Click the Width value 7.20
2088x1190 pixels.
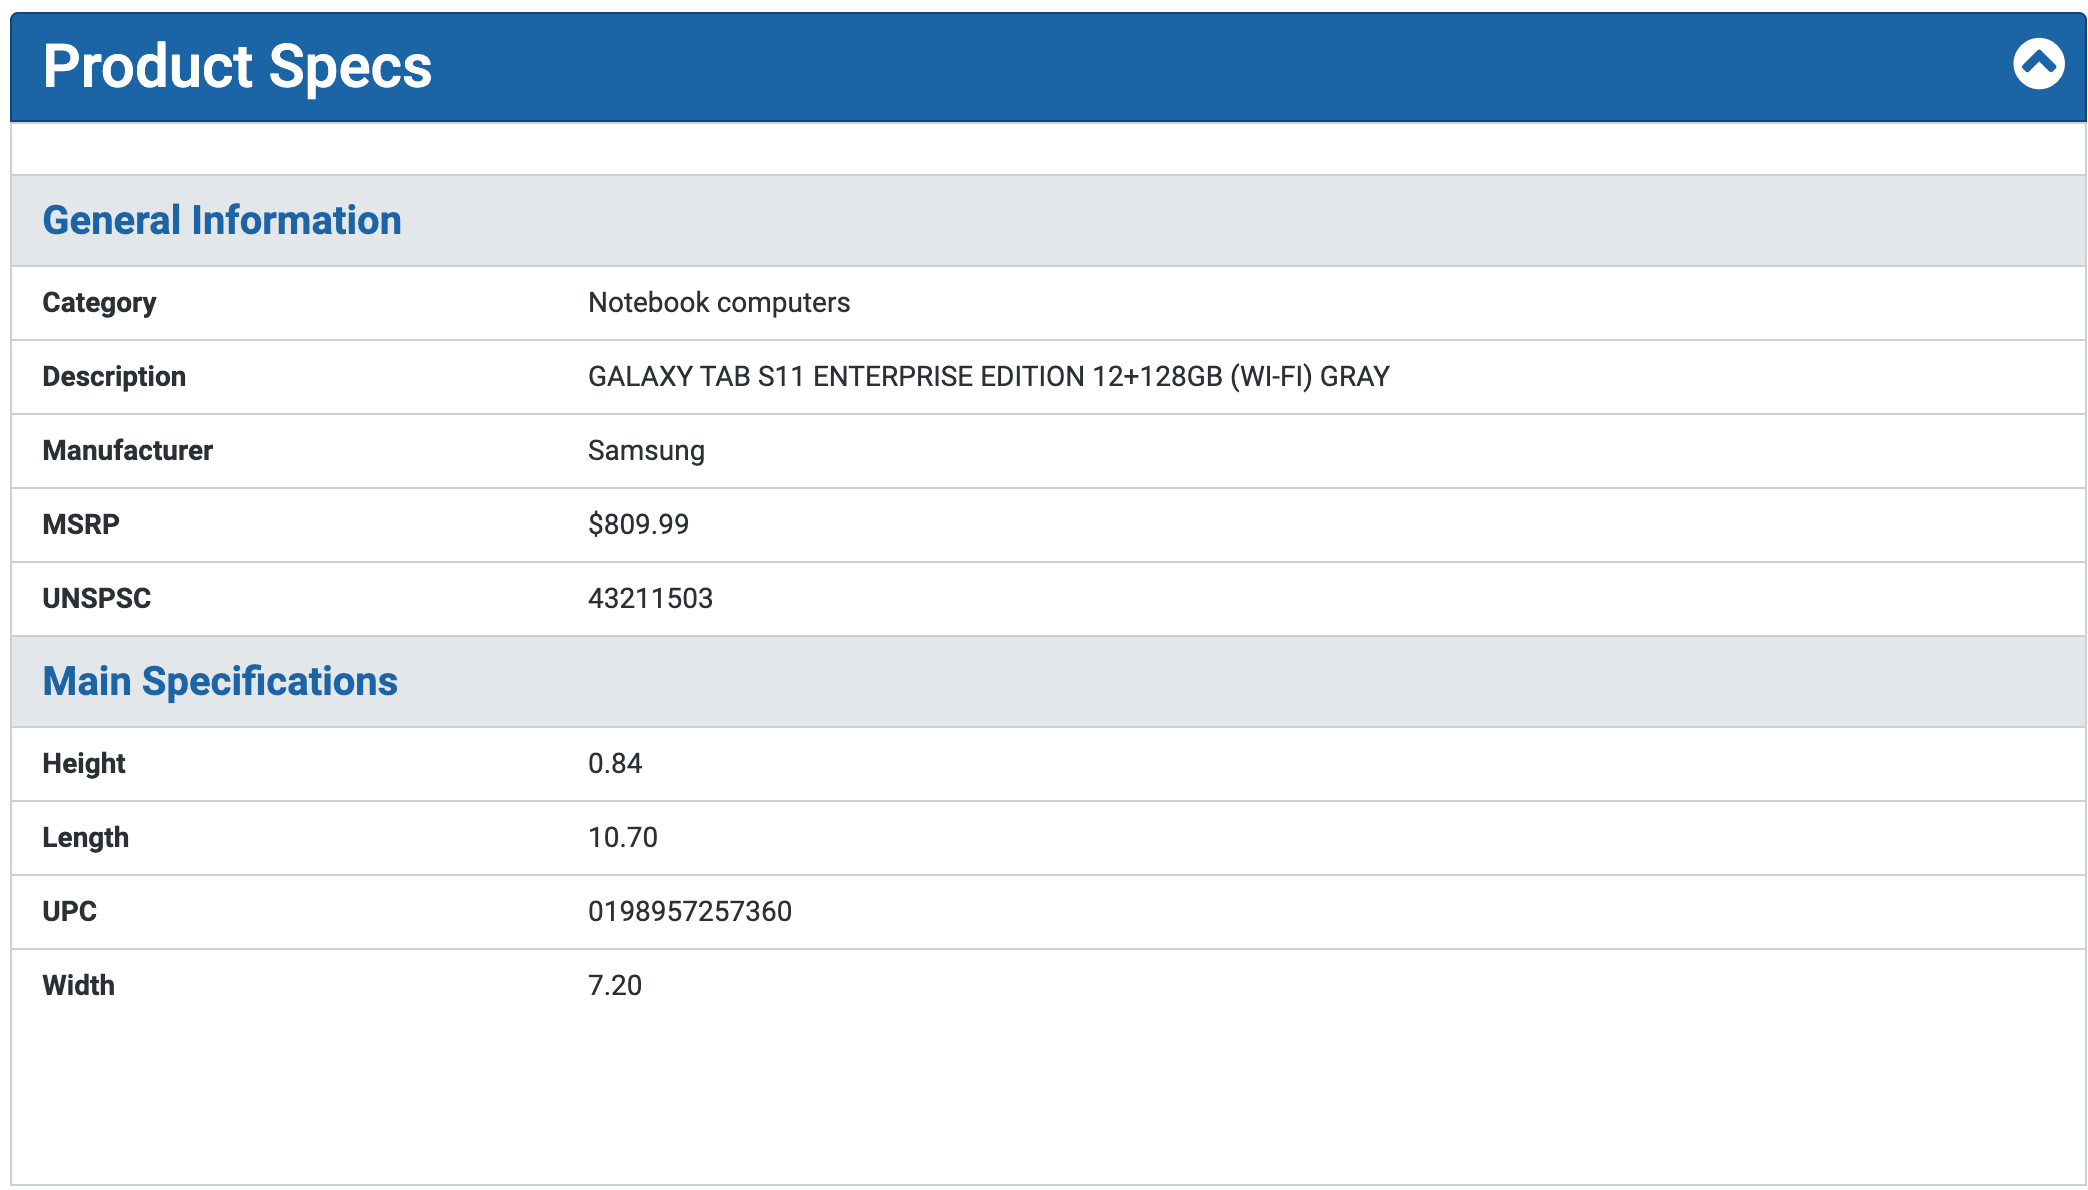click(614, 985)
